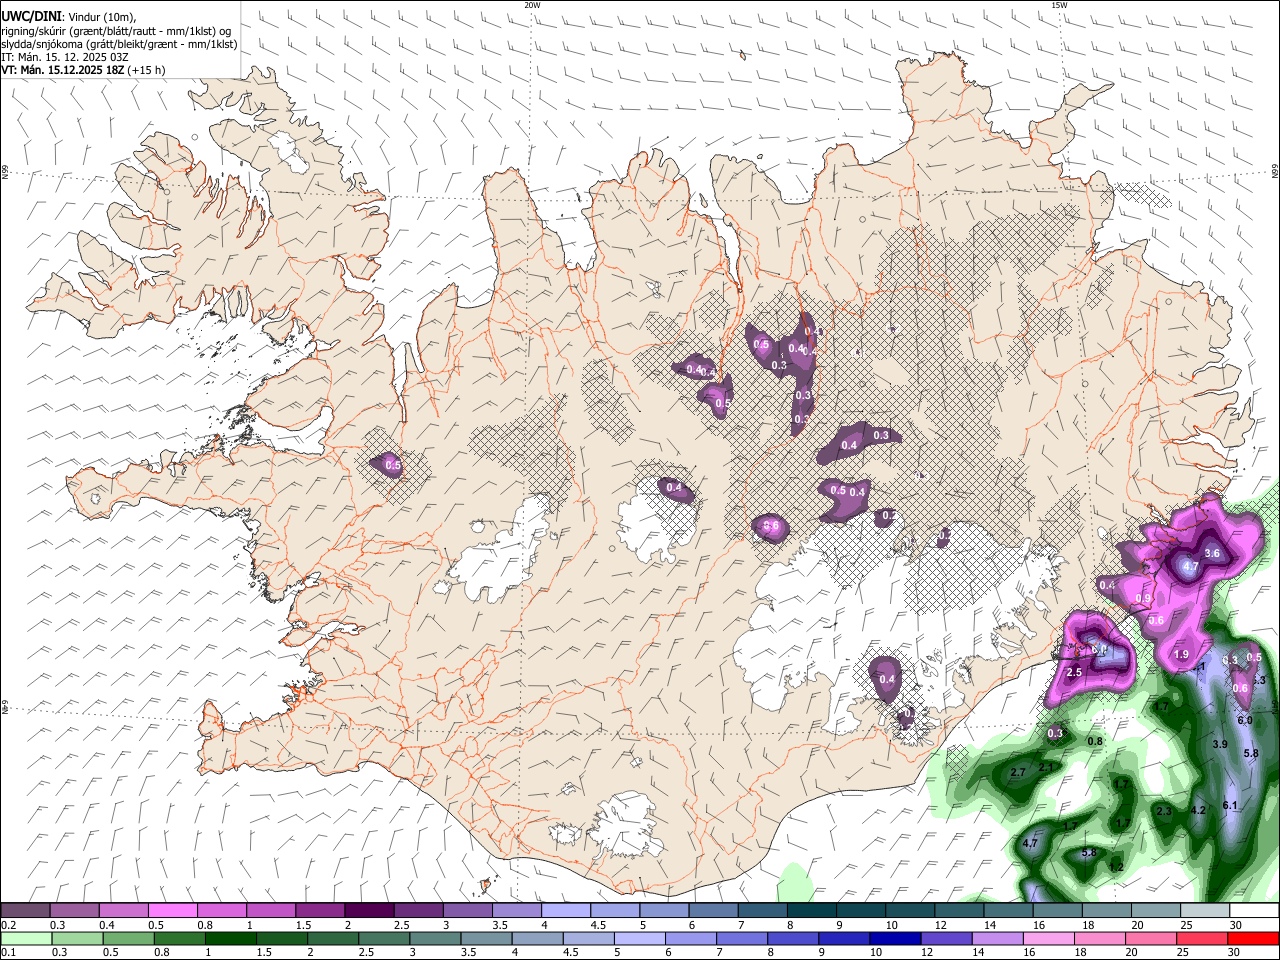The image size is (1280, 960).
Task: Select the dark teal 8–9 swatch in the upper legend
Action: pos(811,911)
